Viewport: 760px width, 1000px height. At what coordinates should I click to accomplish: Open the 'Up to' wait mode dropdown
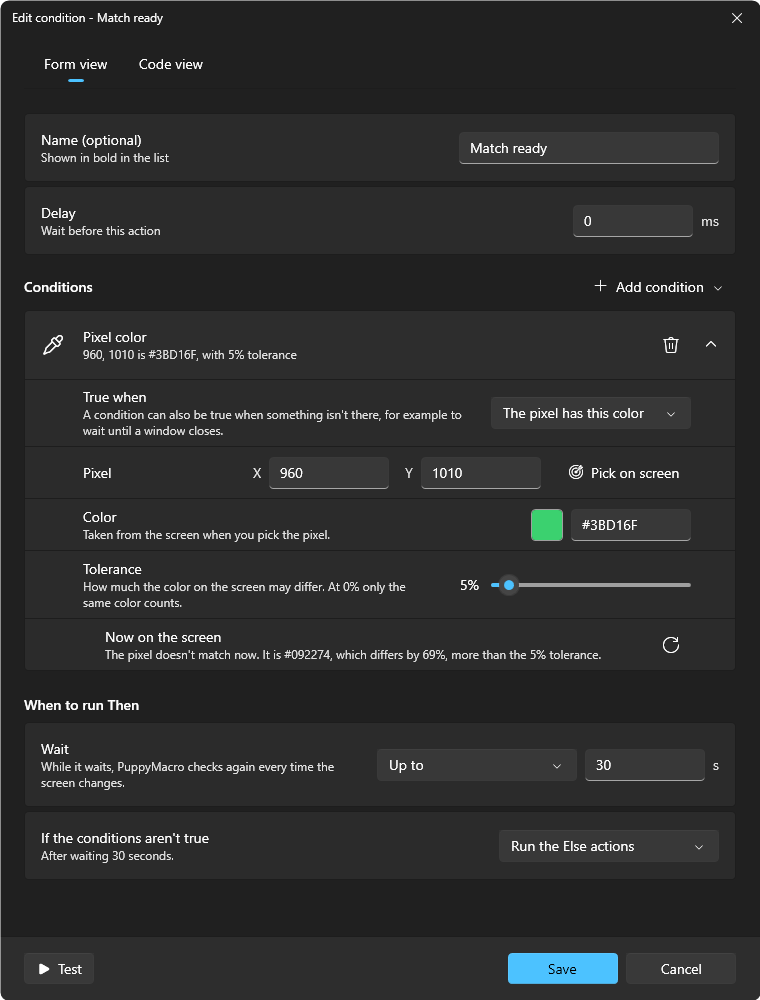pos(477,765)
